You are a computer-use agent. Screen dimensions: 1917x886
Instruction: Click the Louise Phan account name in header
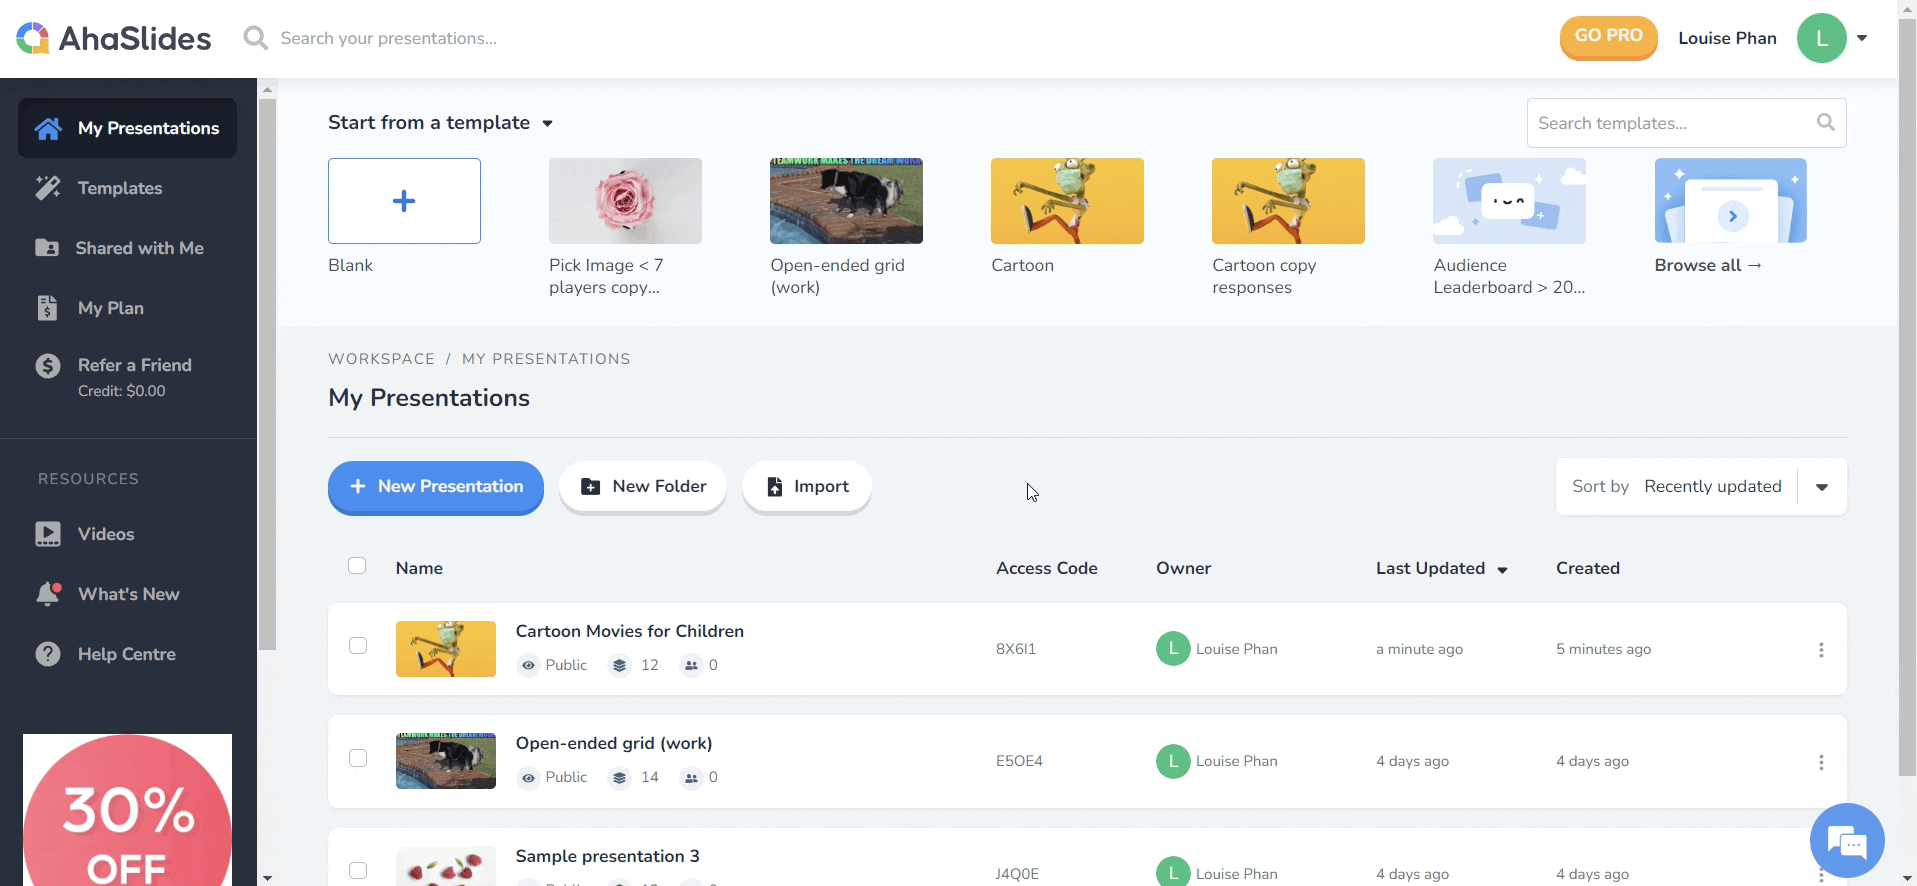(1727, 38)
